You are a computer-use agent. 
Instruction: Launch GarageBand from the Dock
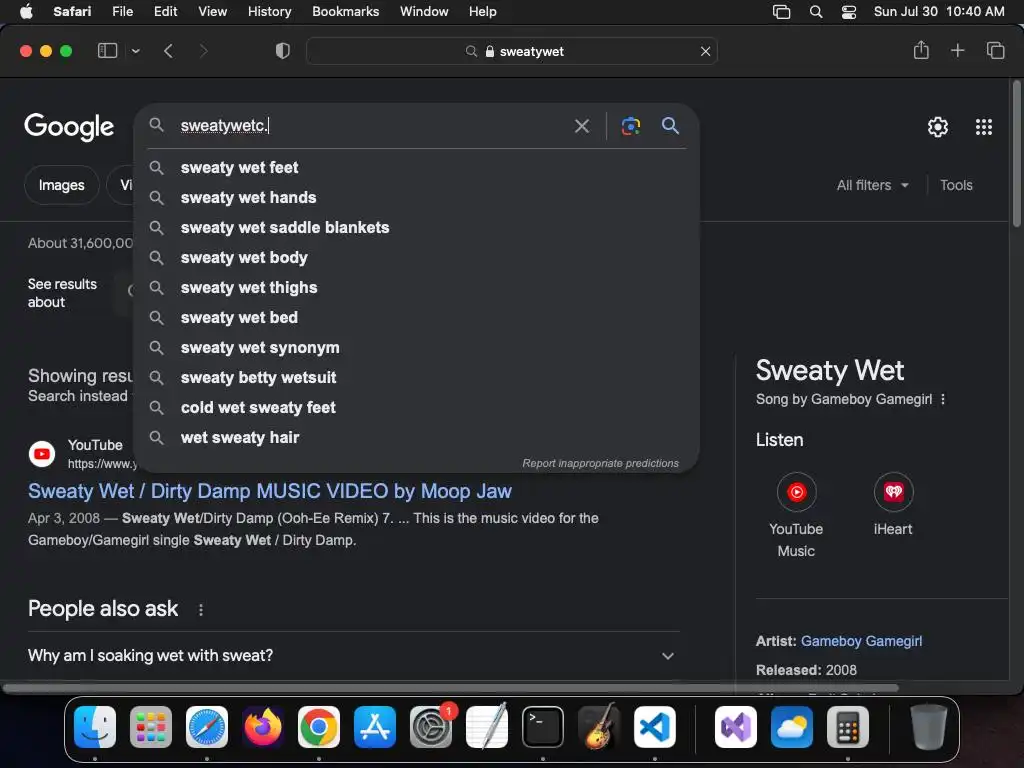599,727
